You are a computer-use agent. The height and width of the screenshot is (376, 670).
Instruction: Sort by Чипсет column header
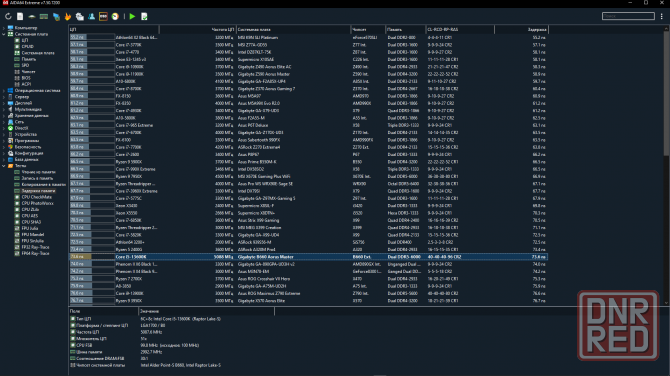[x=368, y=29]
